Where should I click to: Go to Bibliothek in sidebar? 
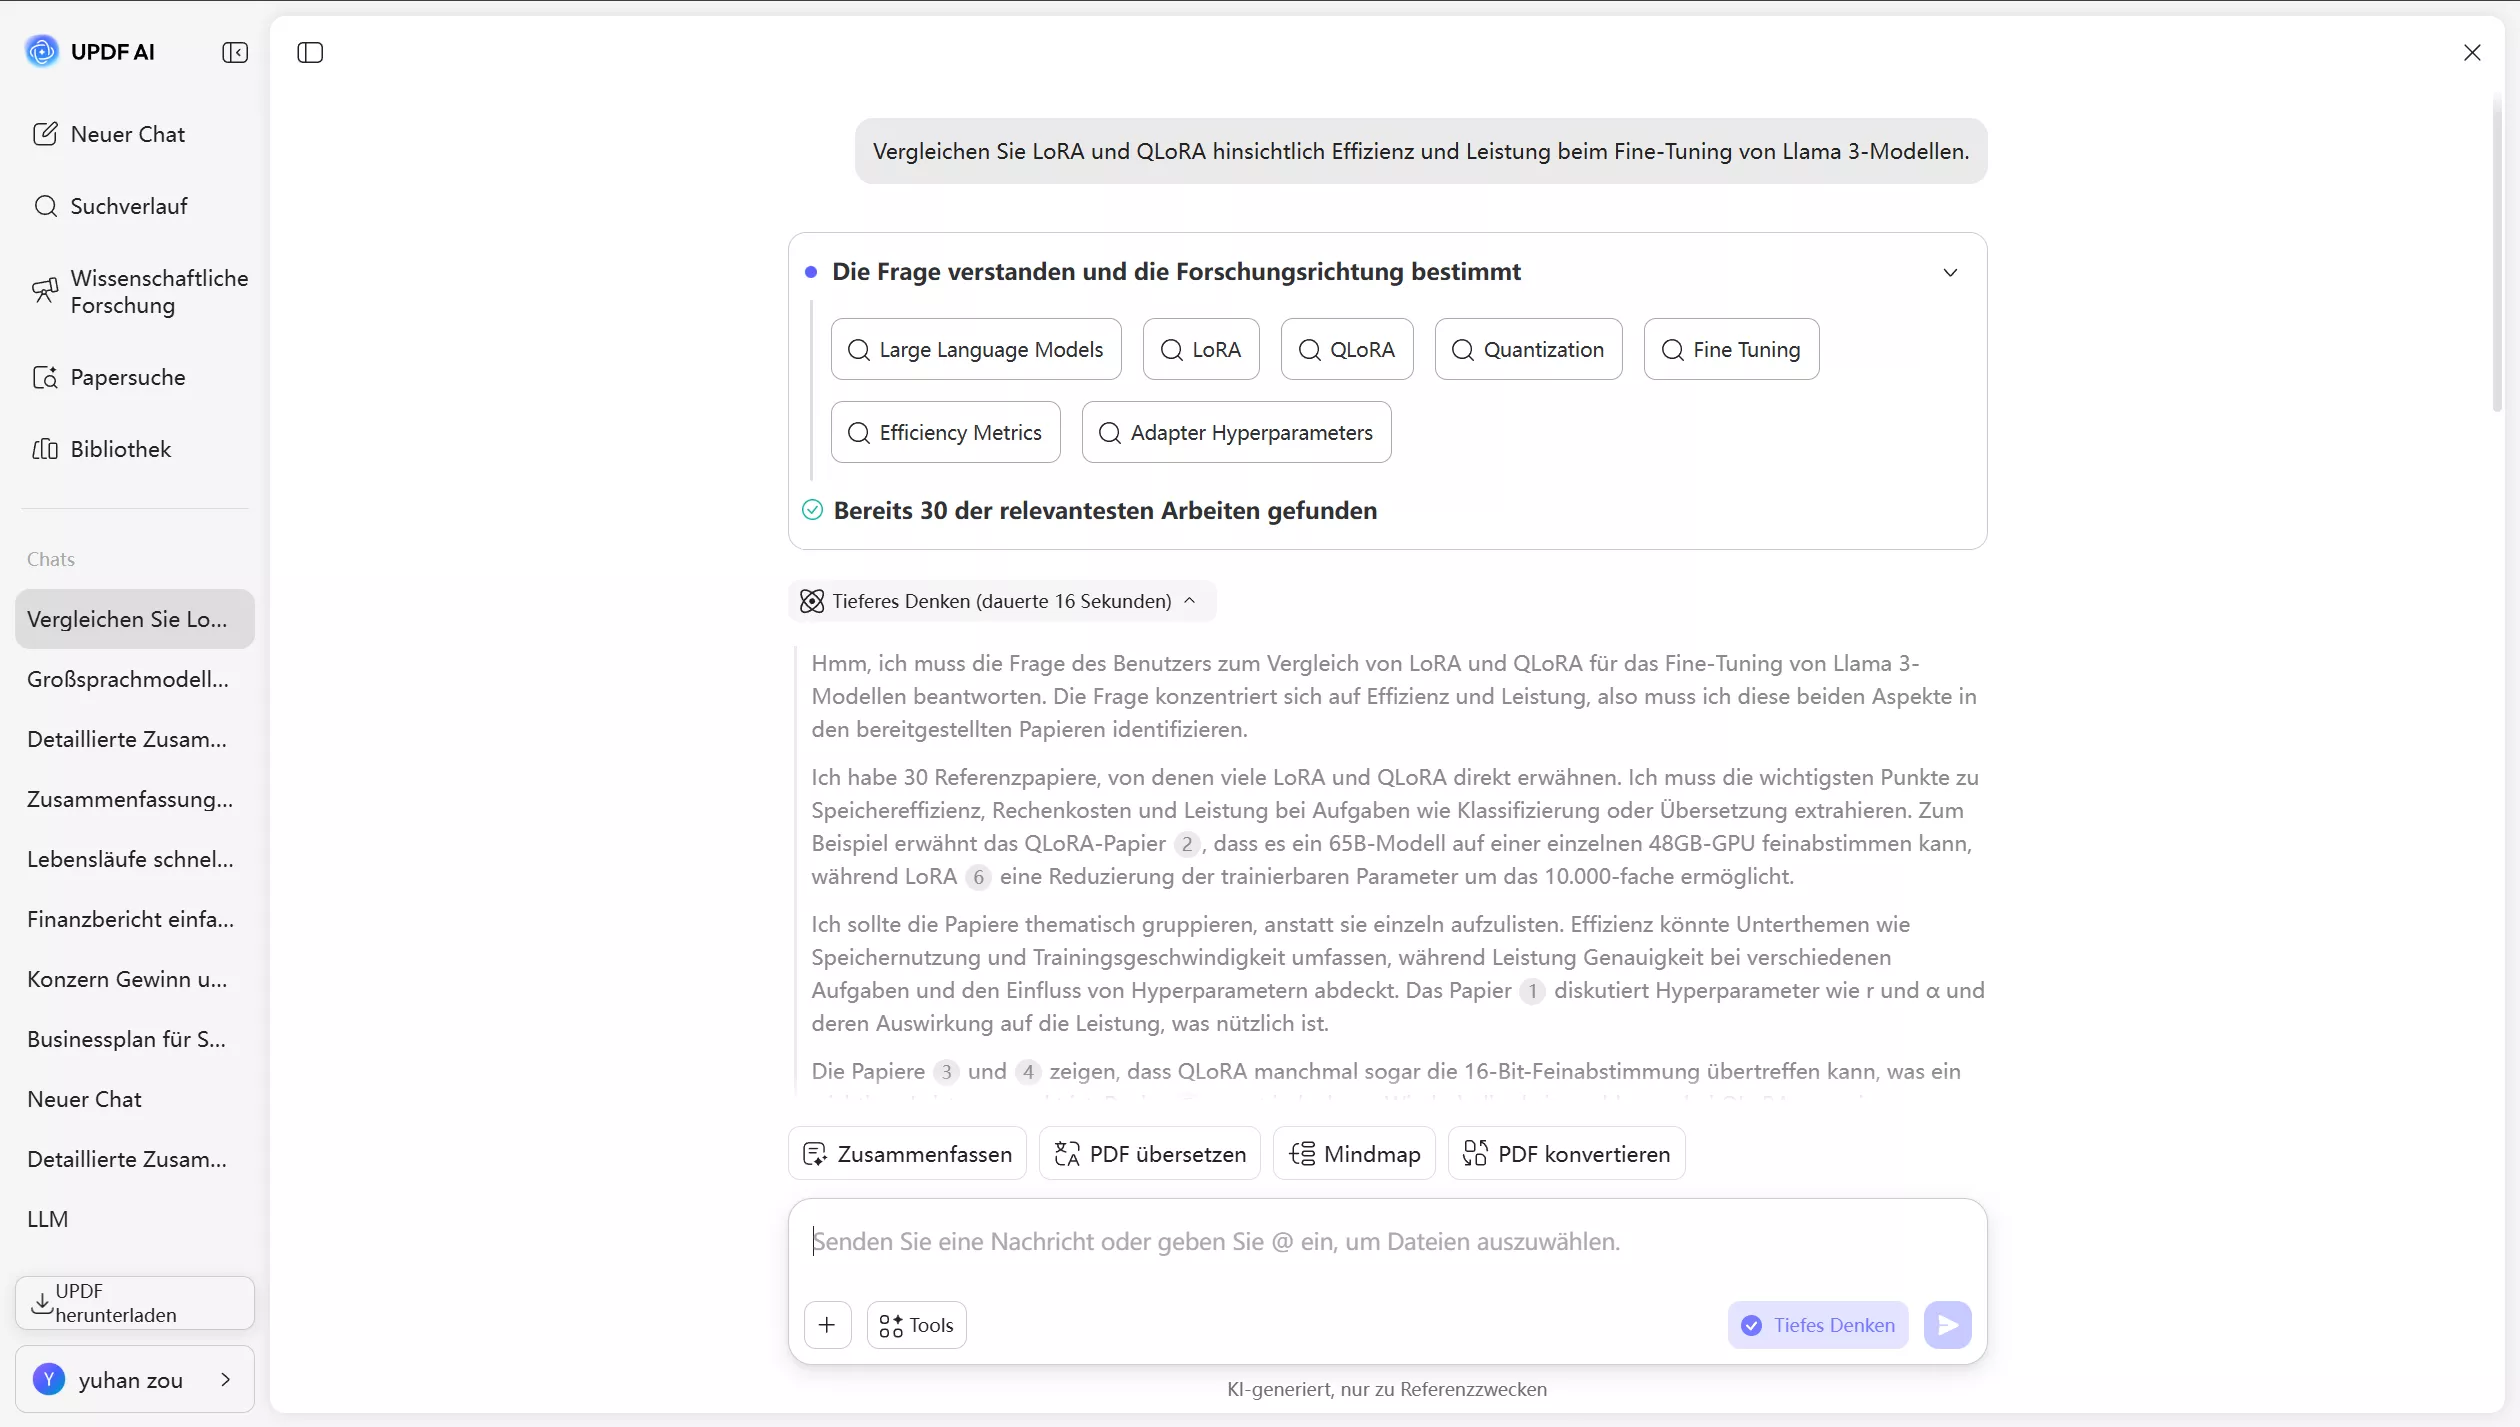point(120,449)
